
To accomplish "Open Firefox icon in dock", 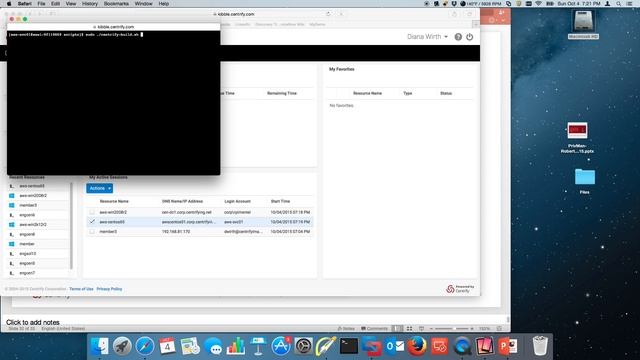I will coord(417,346).
